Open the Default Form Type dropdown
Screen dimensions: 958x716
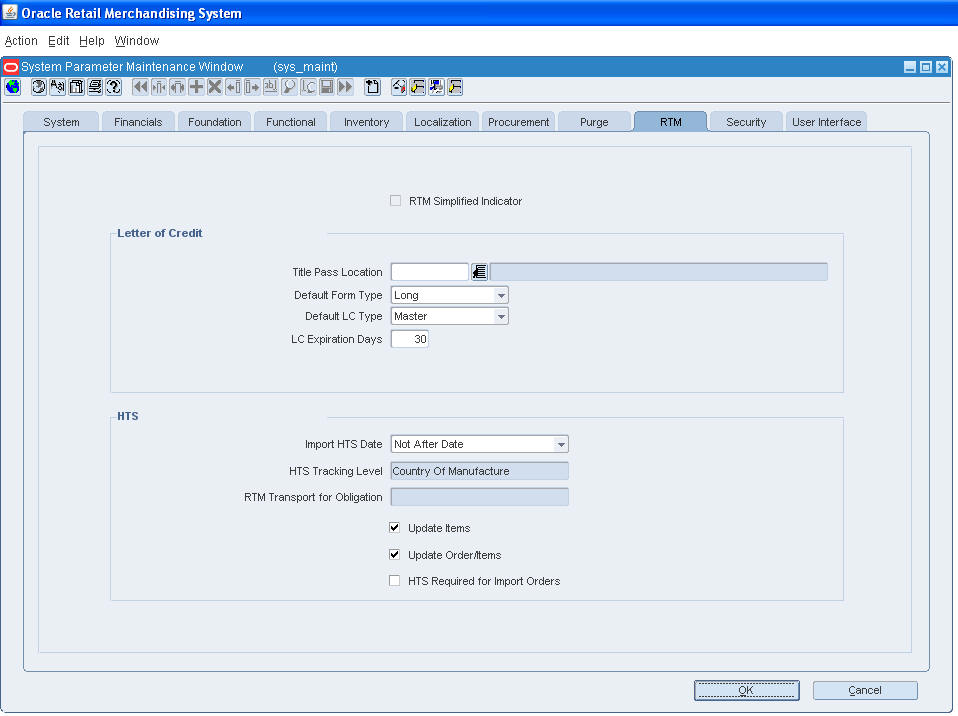tap(501, 295)
